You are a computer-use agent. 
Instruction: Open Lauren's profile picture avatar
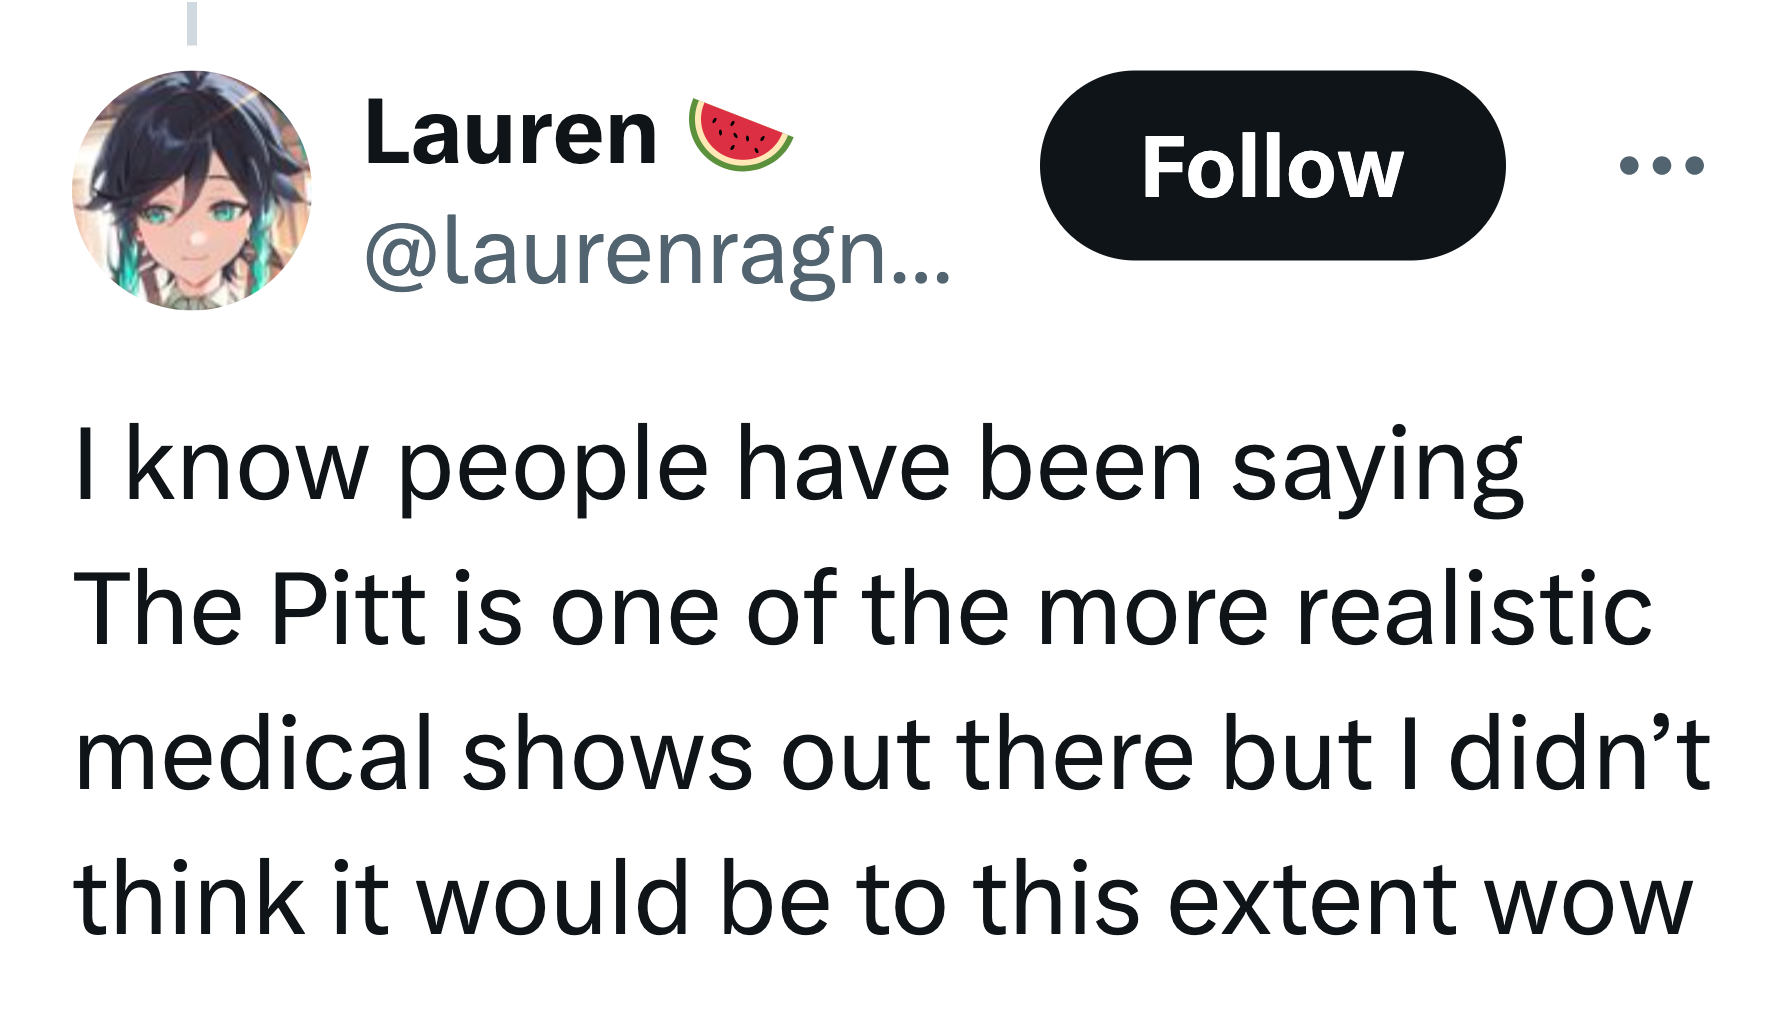(192, 190)
